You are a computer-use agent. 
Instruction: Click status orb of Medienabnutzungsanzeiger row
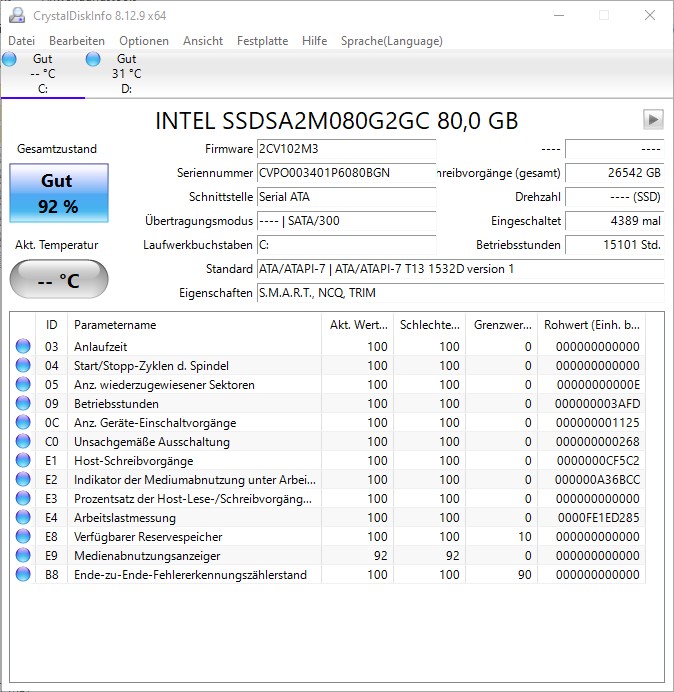(x=23, y=556)
